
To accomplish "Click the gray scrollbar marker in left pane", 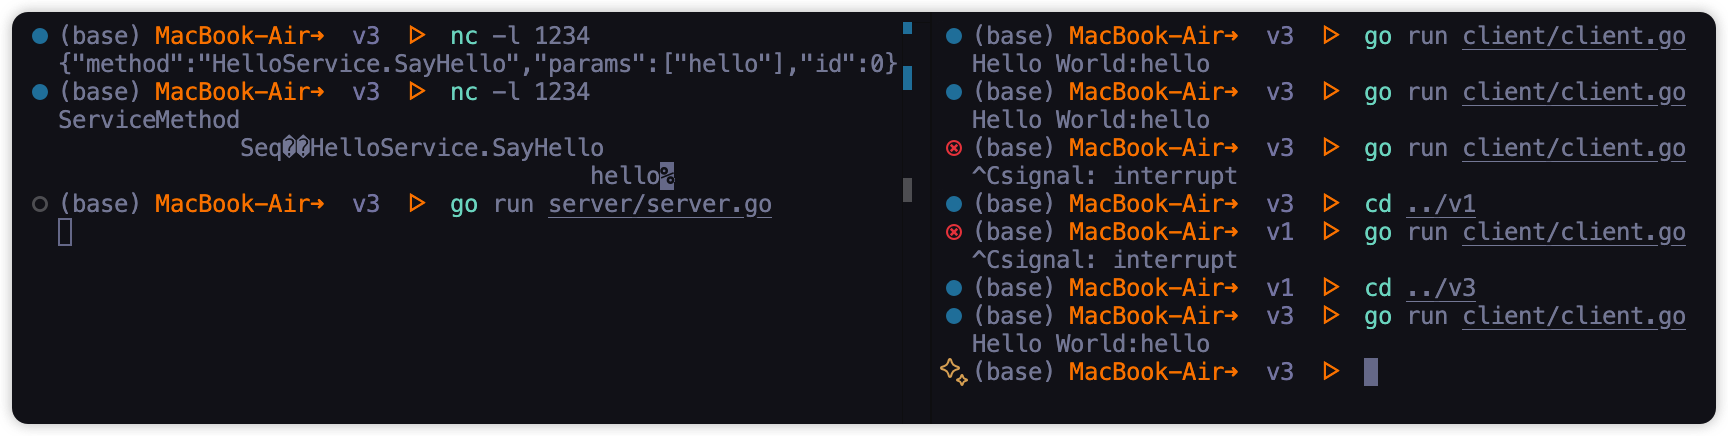I will [x=907, y=189].
